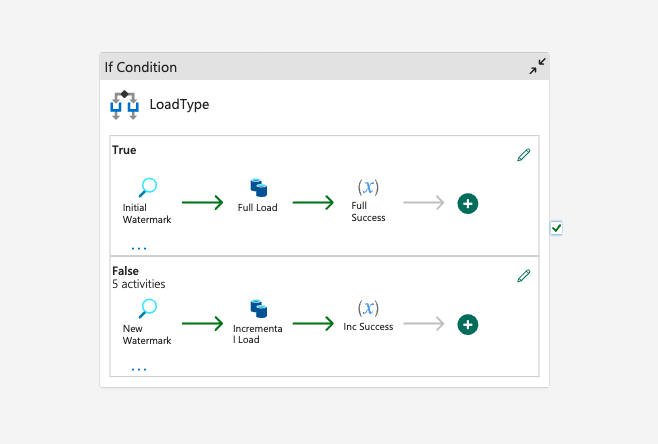Select the Full Load copy activity

(258, 196)
